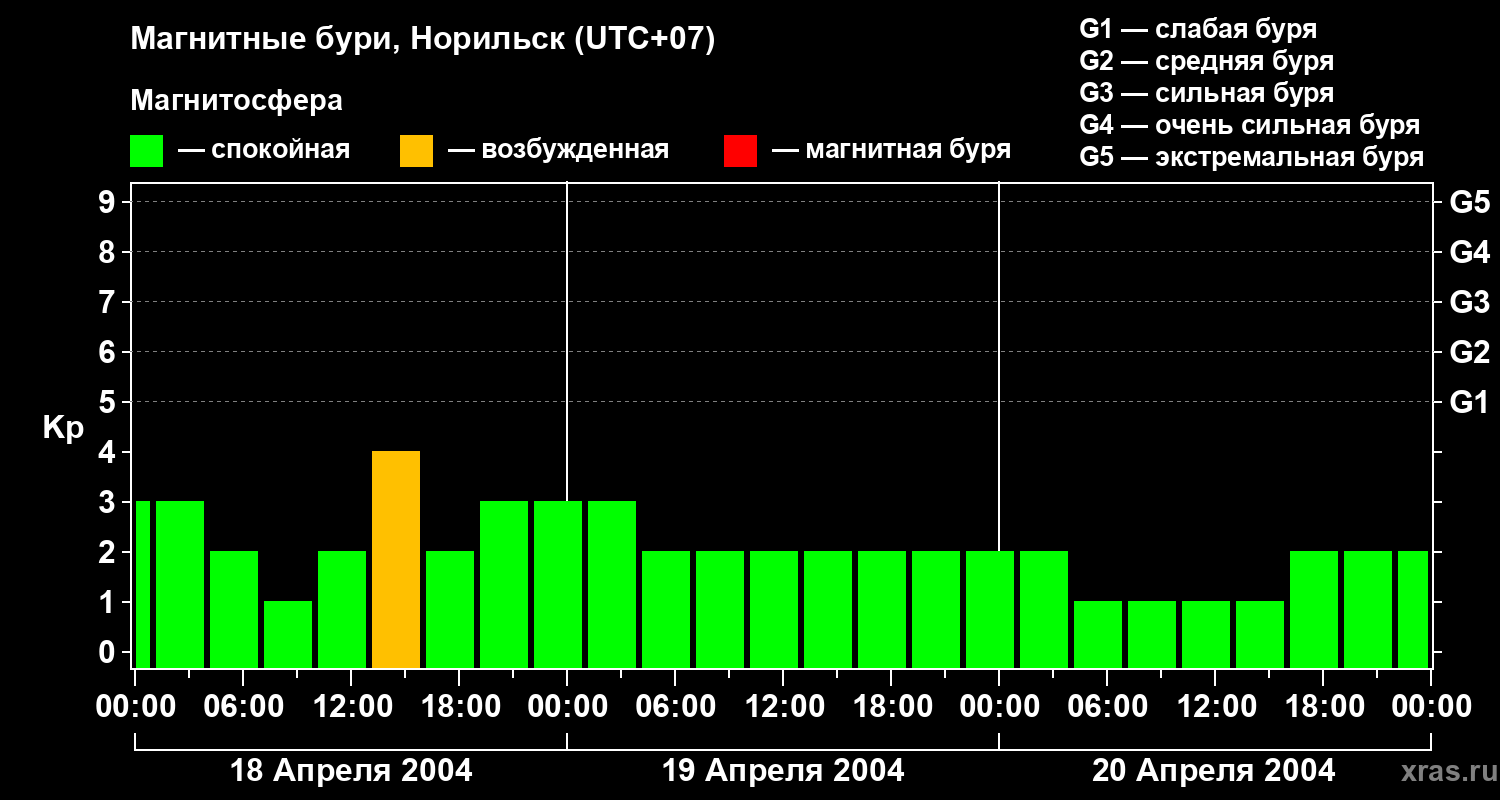Click the '7' tick label on Kp axis
1500x800 pixels.
pos(108,302)
